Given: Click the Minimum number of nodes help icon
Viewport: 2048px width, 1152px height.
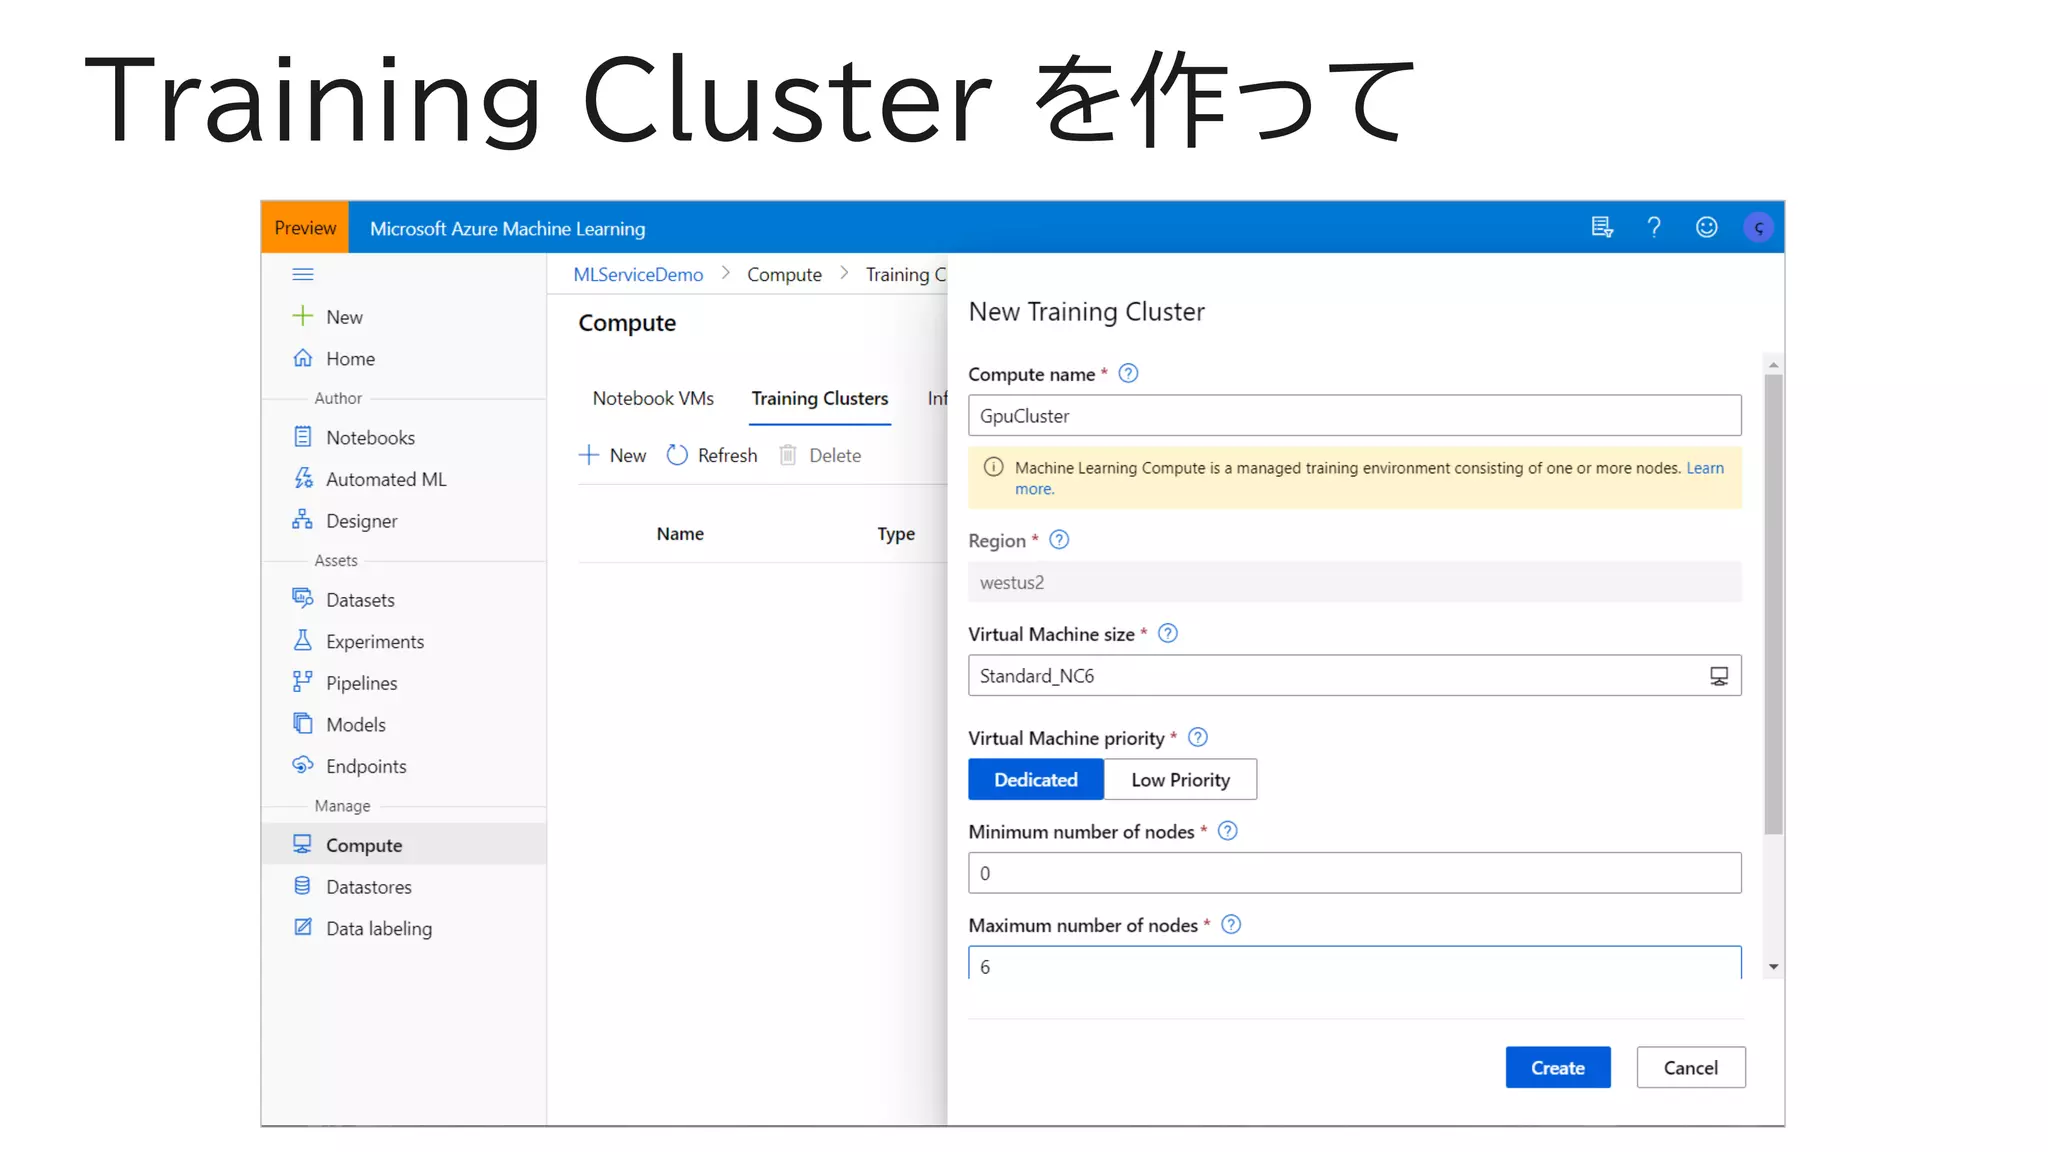Looking at the screenshot, I should tap(1228, 831).
